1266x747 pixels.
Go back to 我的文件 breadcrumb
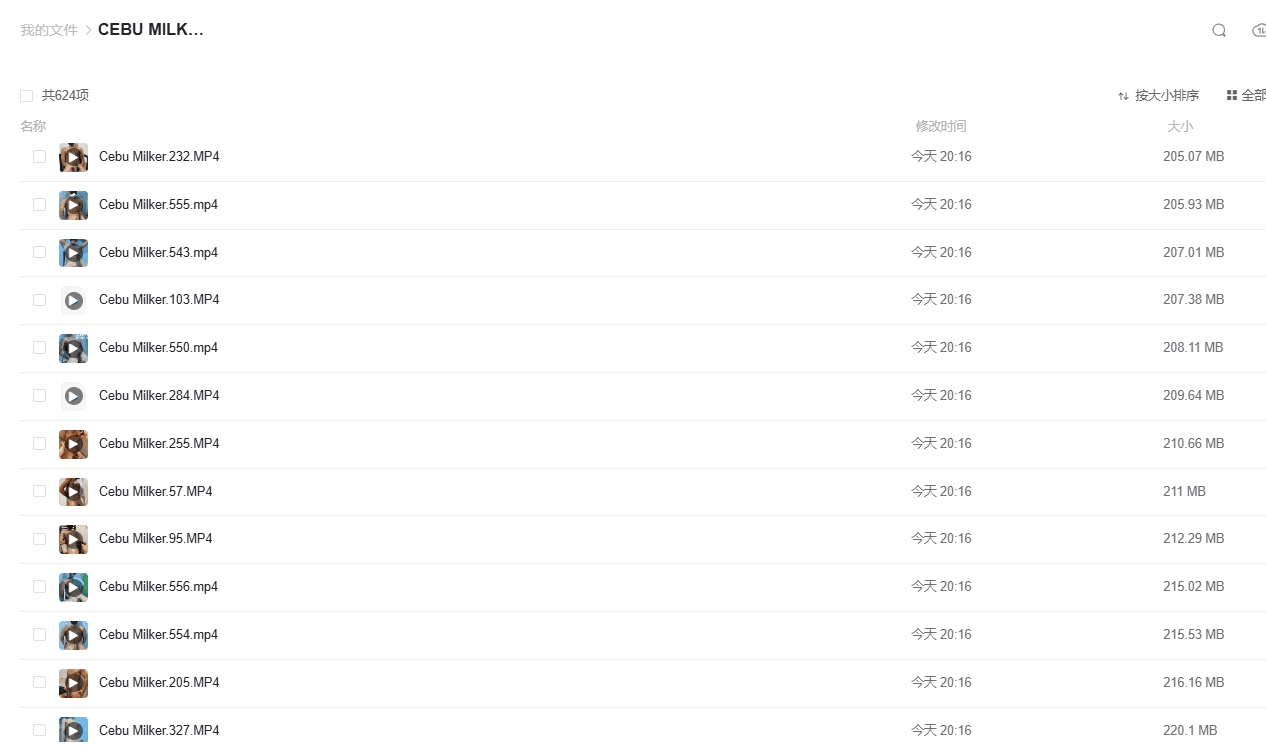(x=49, y=30)
